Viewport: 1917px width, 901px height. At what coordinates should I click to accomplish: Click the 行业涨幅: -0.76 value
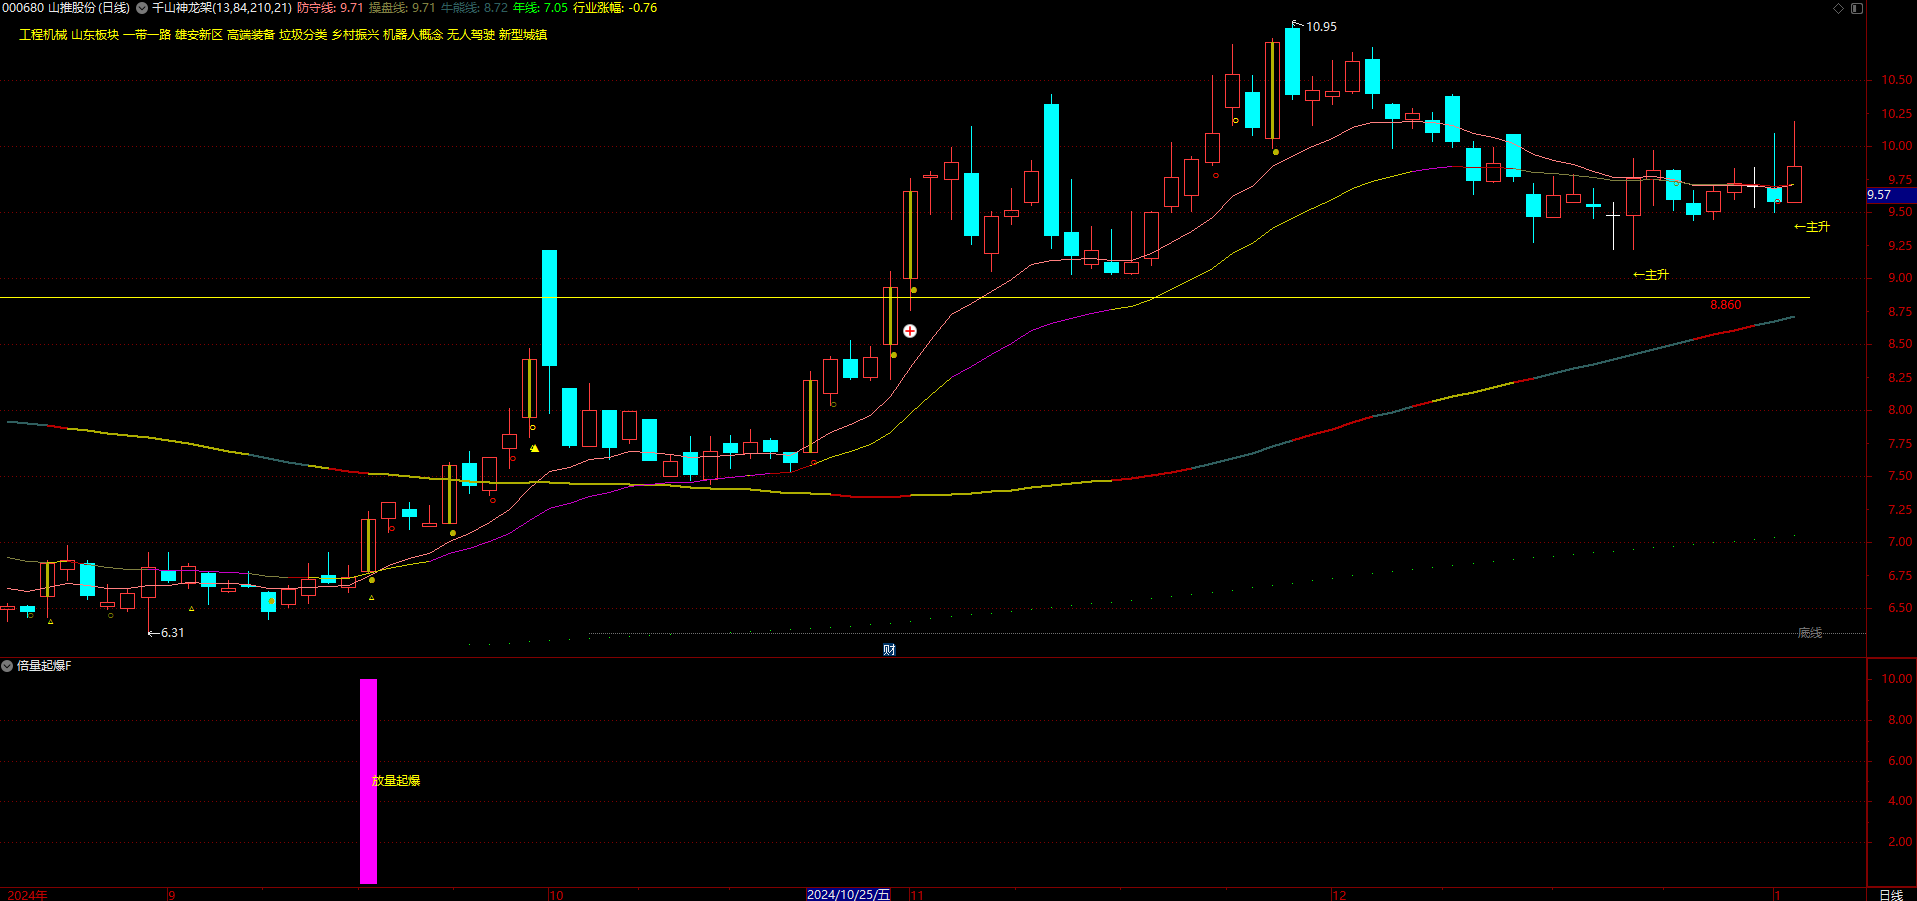(615, 8)
